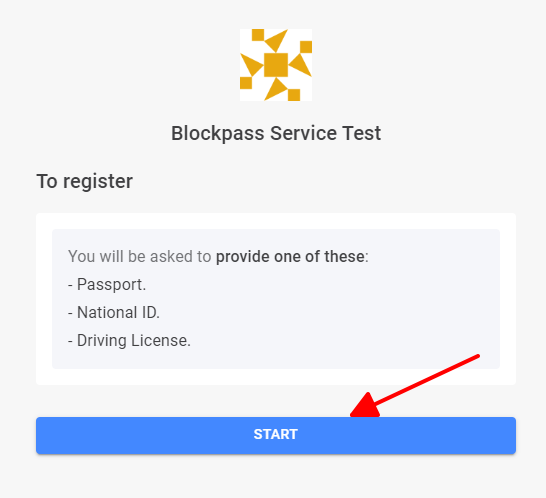The height and width of the screenshot is (498, 546).
Task: Select the "- Driving License." list entry
Action: [129, 341]
